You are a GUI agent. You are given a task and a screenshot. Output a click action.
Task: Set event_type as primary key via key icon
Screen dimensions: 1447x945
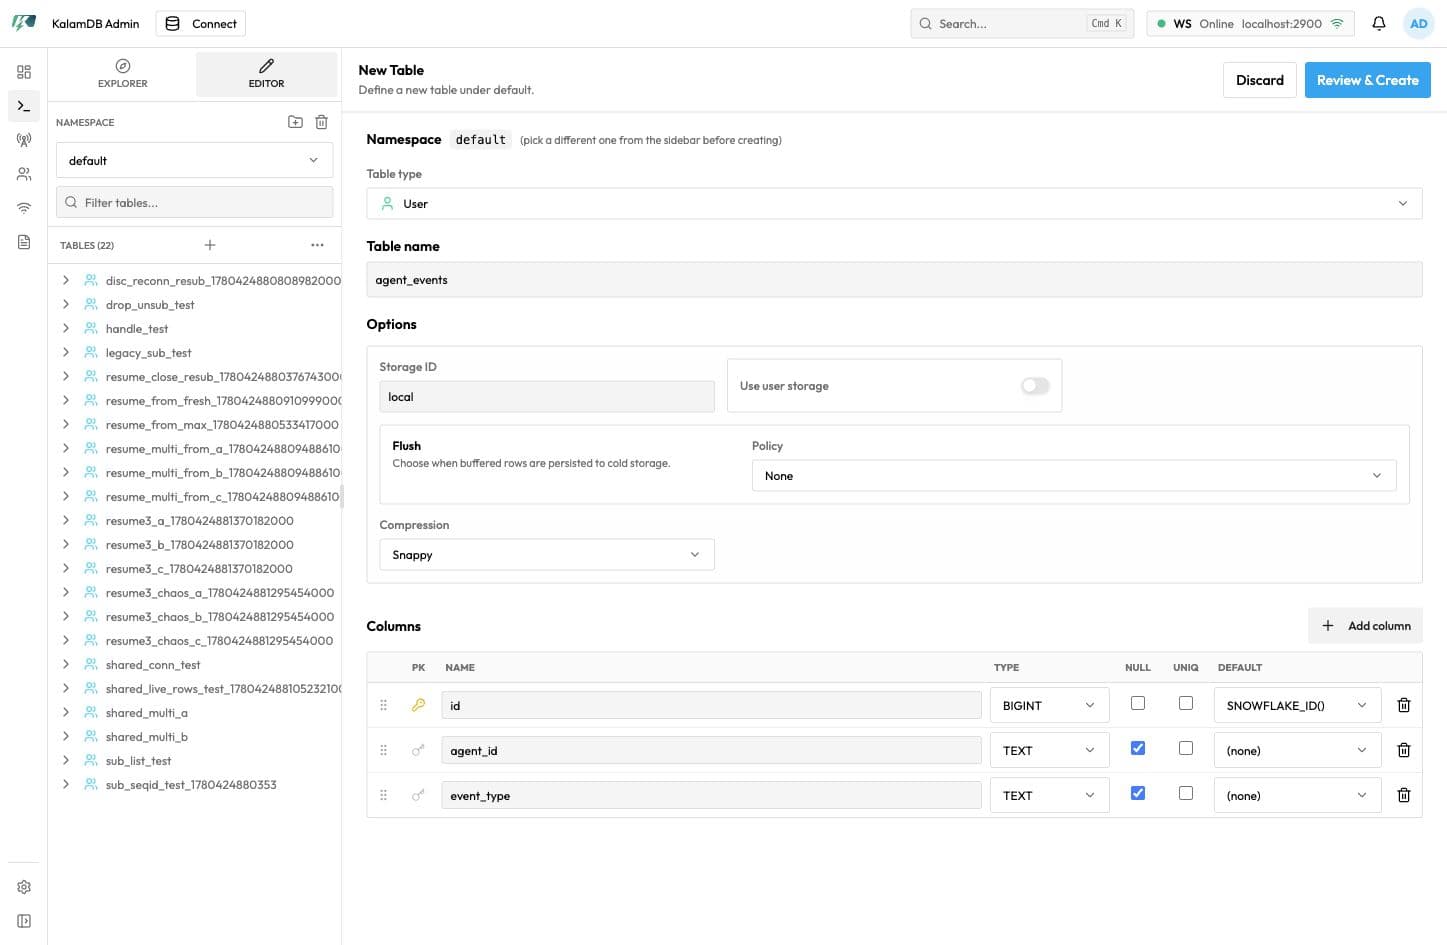(x=418, y=795)
